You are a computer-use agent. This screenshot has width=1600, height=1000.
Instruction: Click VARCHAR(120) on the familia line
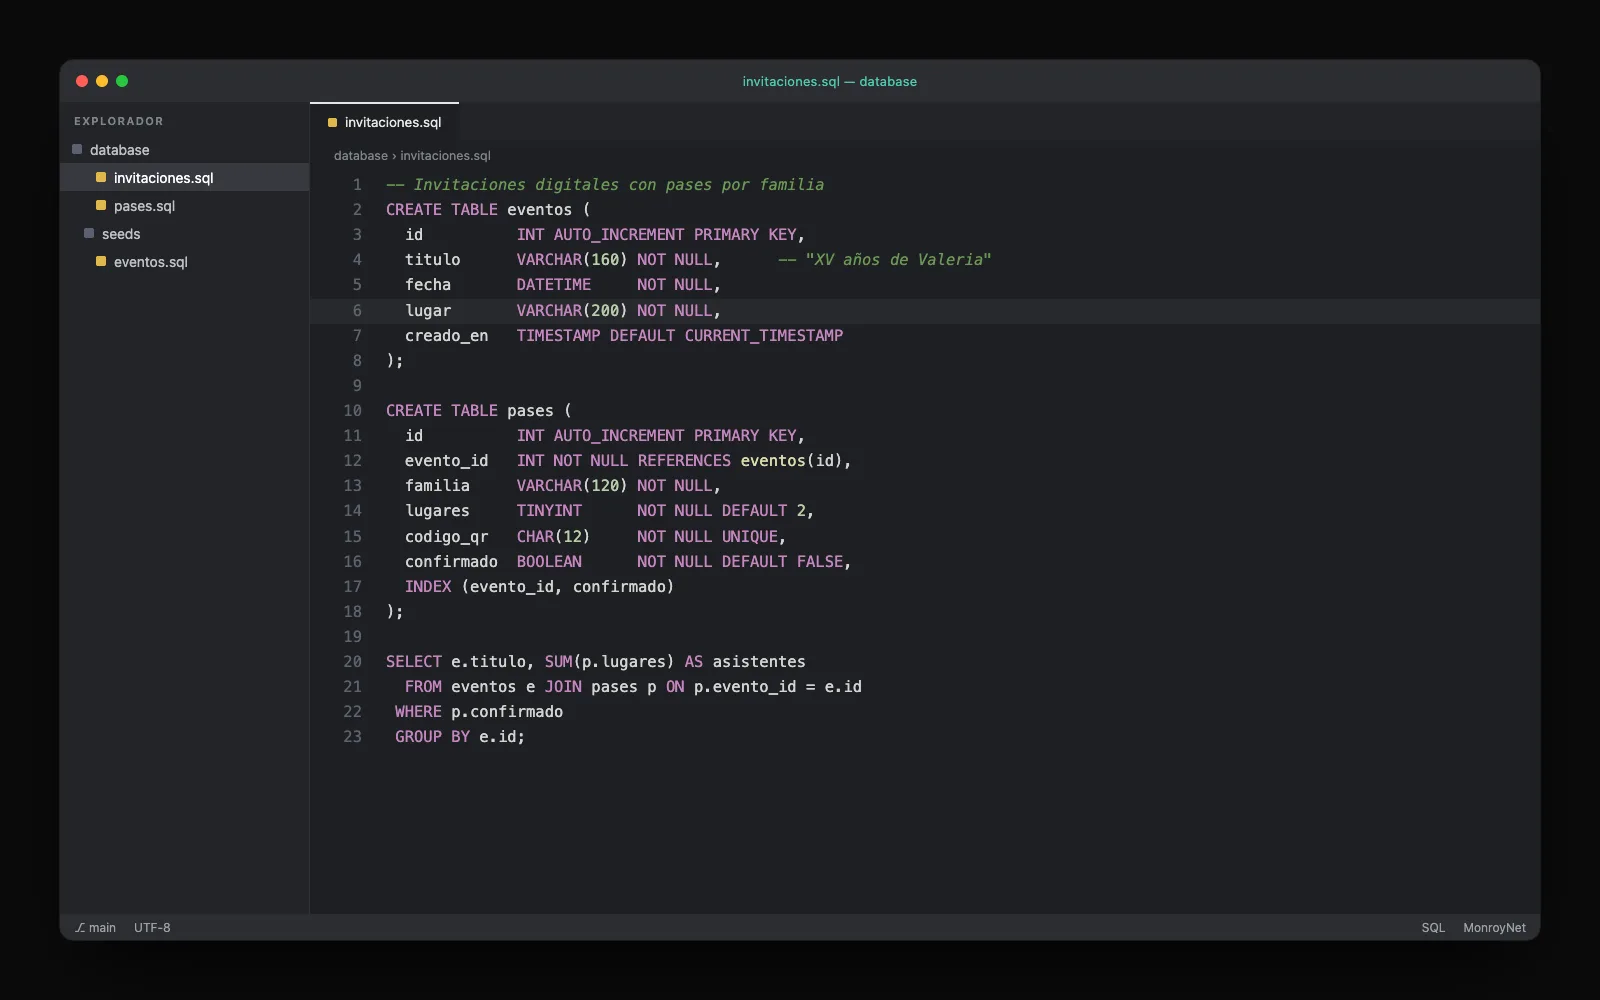point(572,486)
